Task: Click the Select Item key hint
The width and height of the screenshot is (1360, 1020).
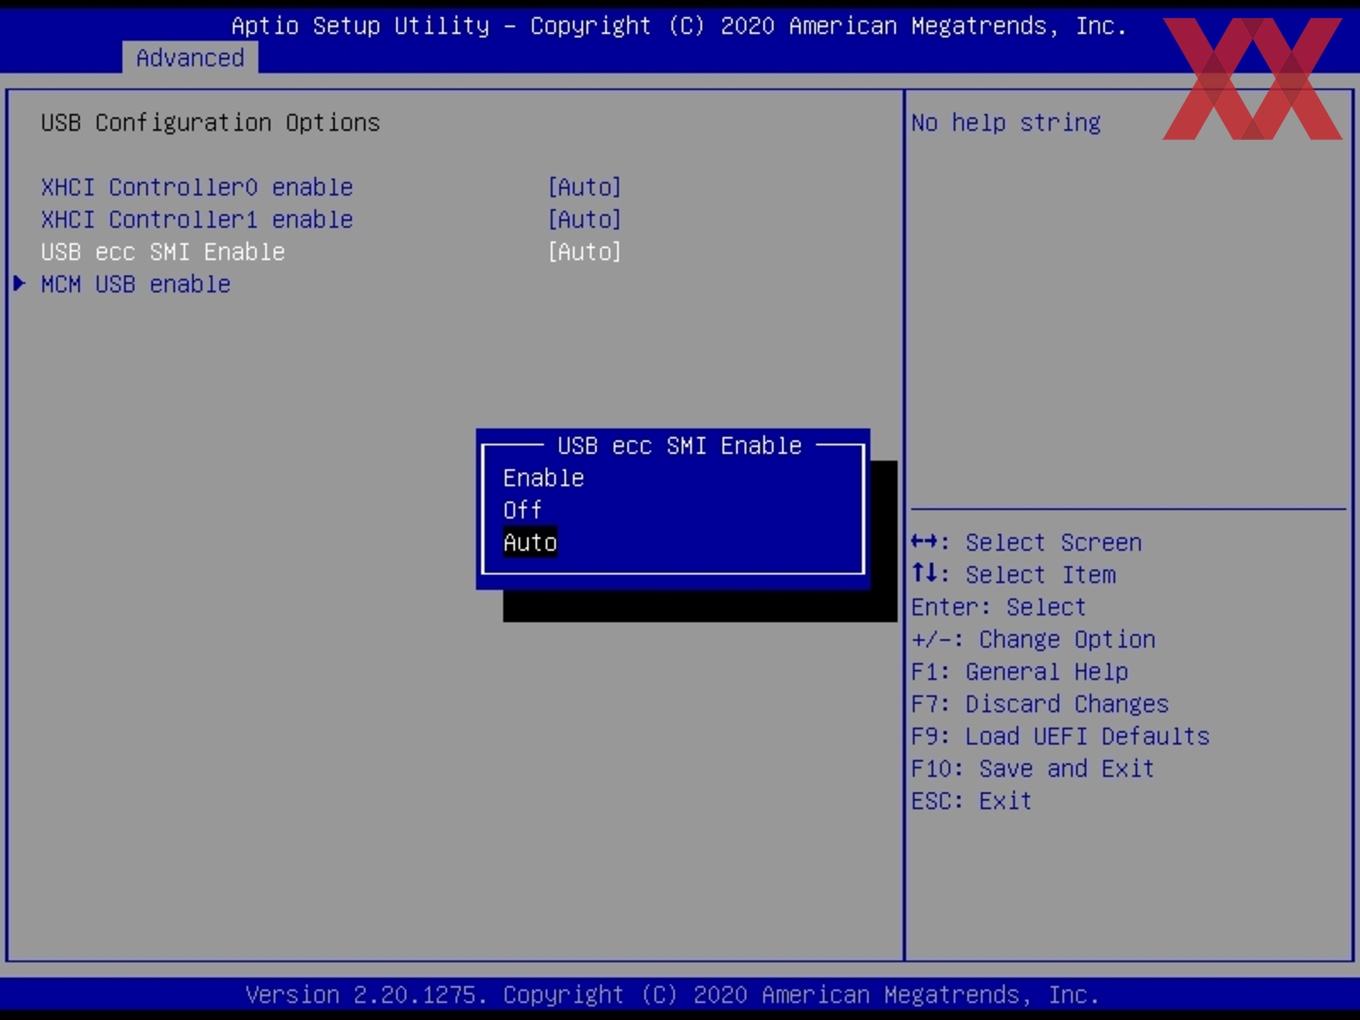Action: 1013,575
